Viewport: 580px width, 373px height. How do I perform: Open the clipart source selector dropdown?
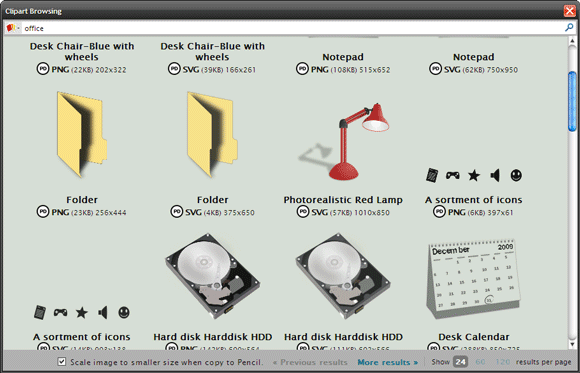(x=13, y=28)
